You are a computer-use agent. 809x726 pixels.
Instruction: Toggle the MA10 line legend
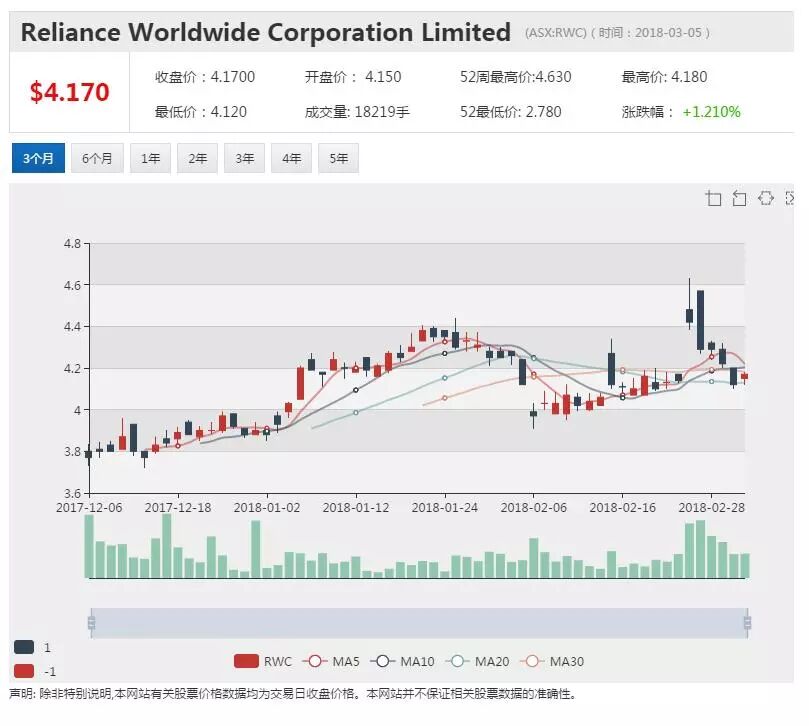point(402,661)
